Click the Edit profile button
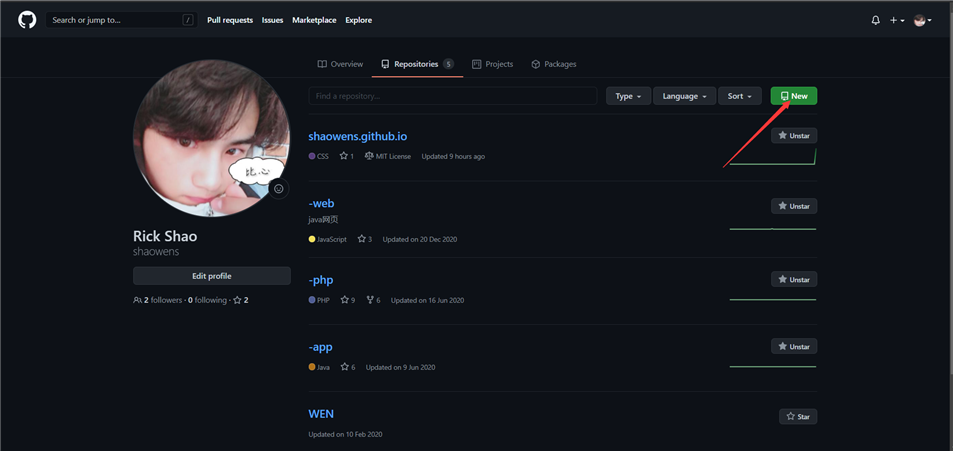This screenshot has height=451, width=953. pyautogui.click(x=212, y=276)
